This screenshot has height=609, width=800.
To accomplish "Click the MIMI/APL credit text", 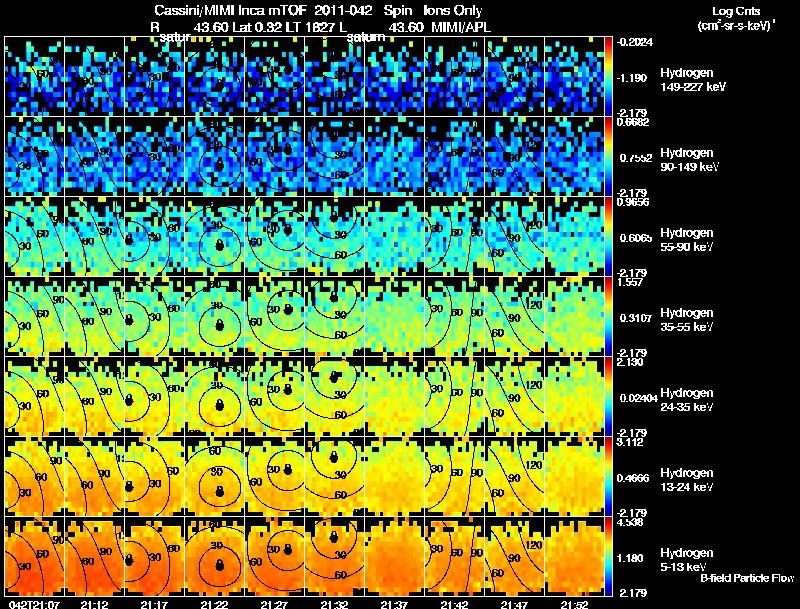I will tap(461, 27).
